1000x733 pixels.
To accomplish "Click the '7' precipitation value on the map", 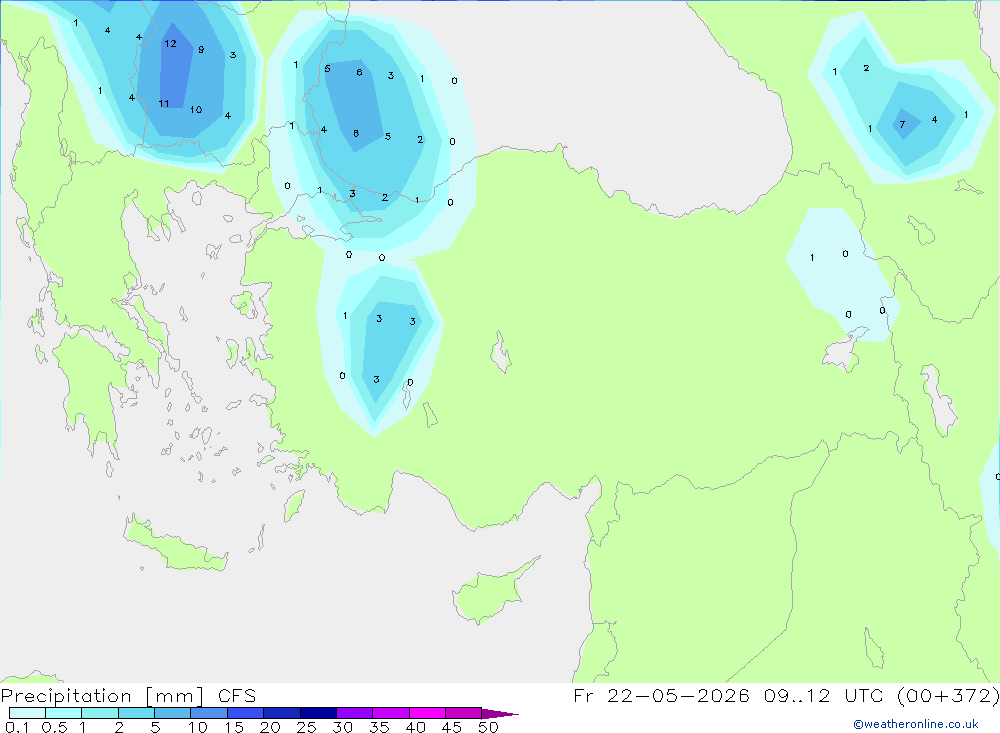I will (902, 124).
